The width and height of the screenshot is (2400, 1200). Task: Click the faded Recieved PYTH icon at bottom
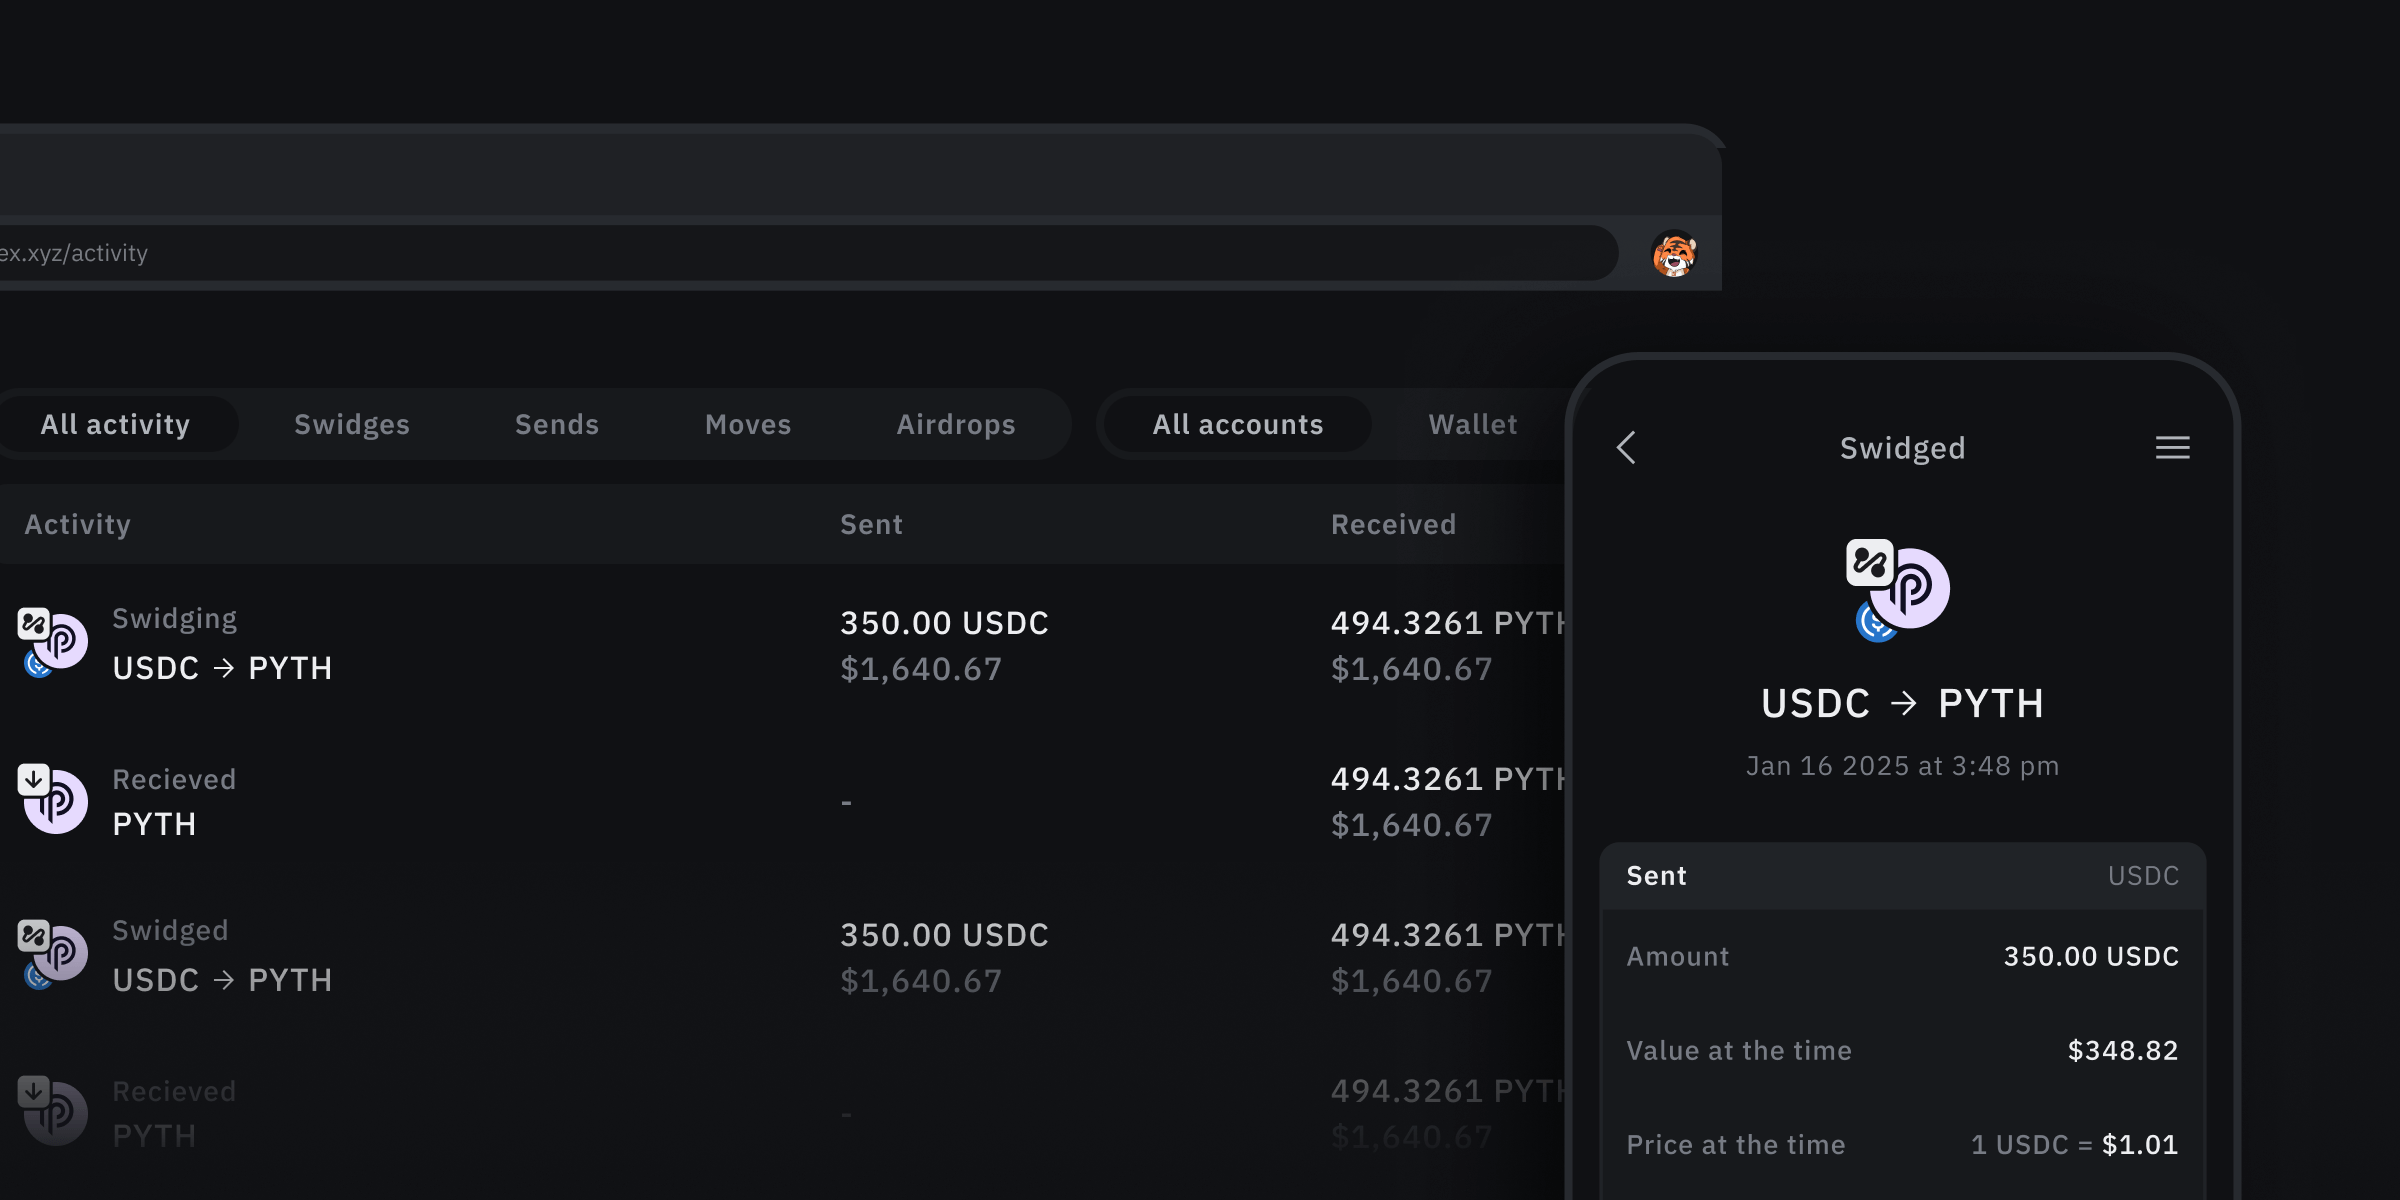(53, 1111)
